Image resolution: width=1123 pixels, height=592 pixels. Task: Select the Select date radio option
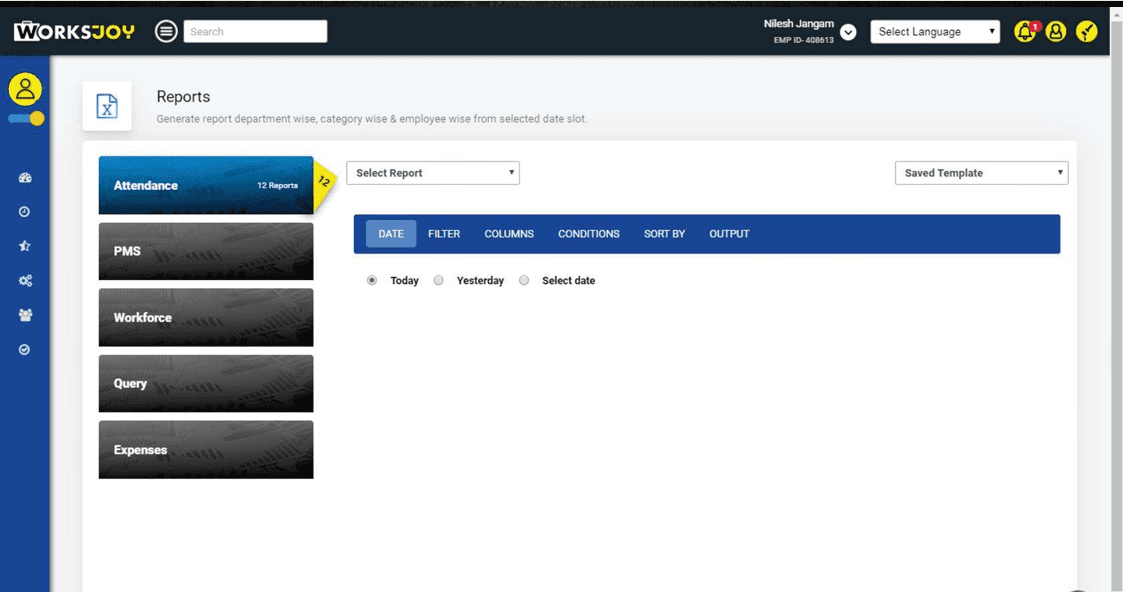pyautogui.click(x=524, y=280)
